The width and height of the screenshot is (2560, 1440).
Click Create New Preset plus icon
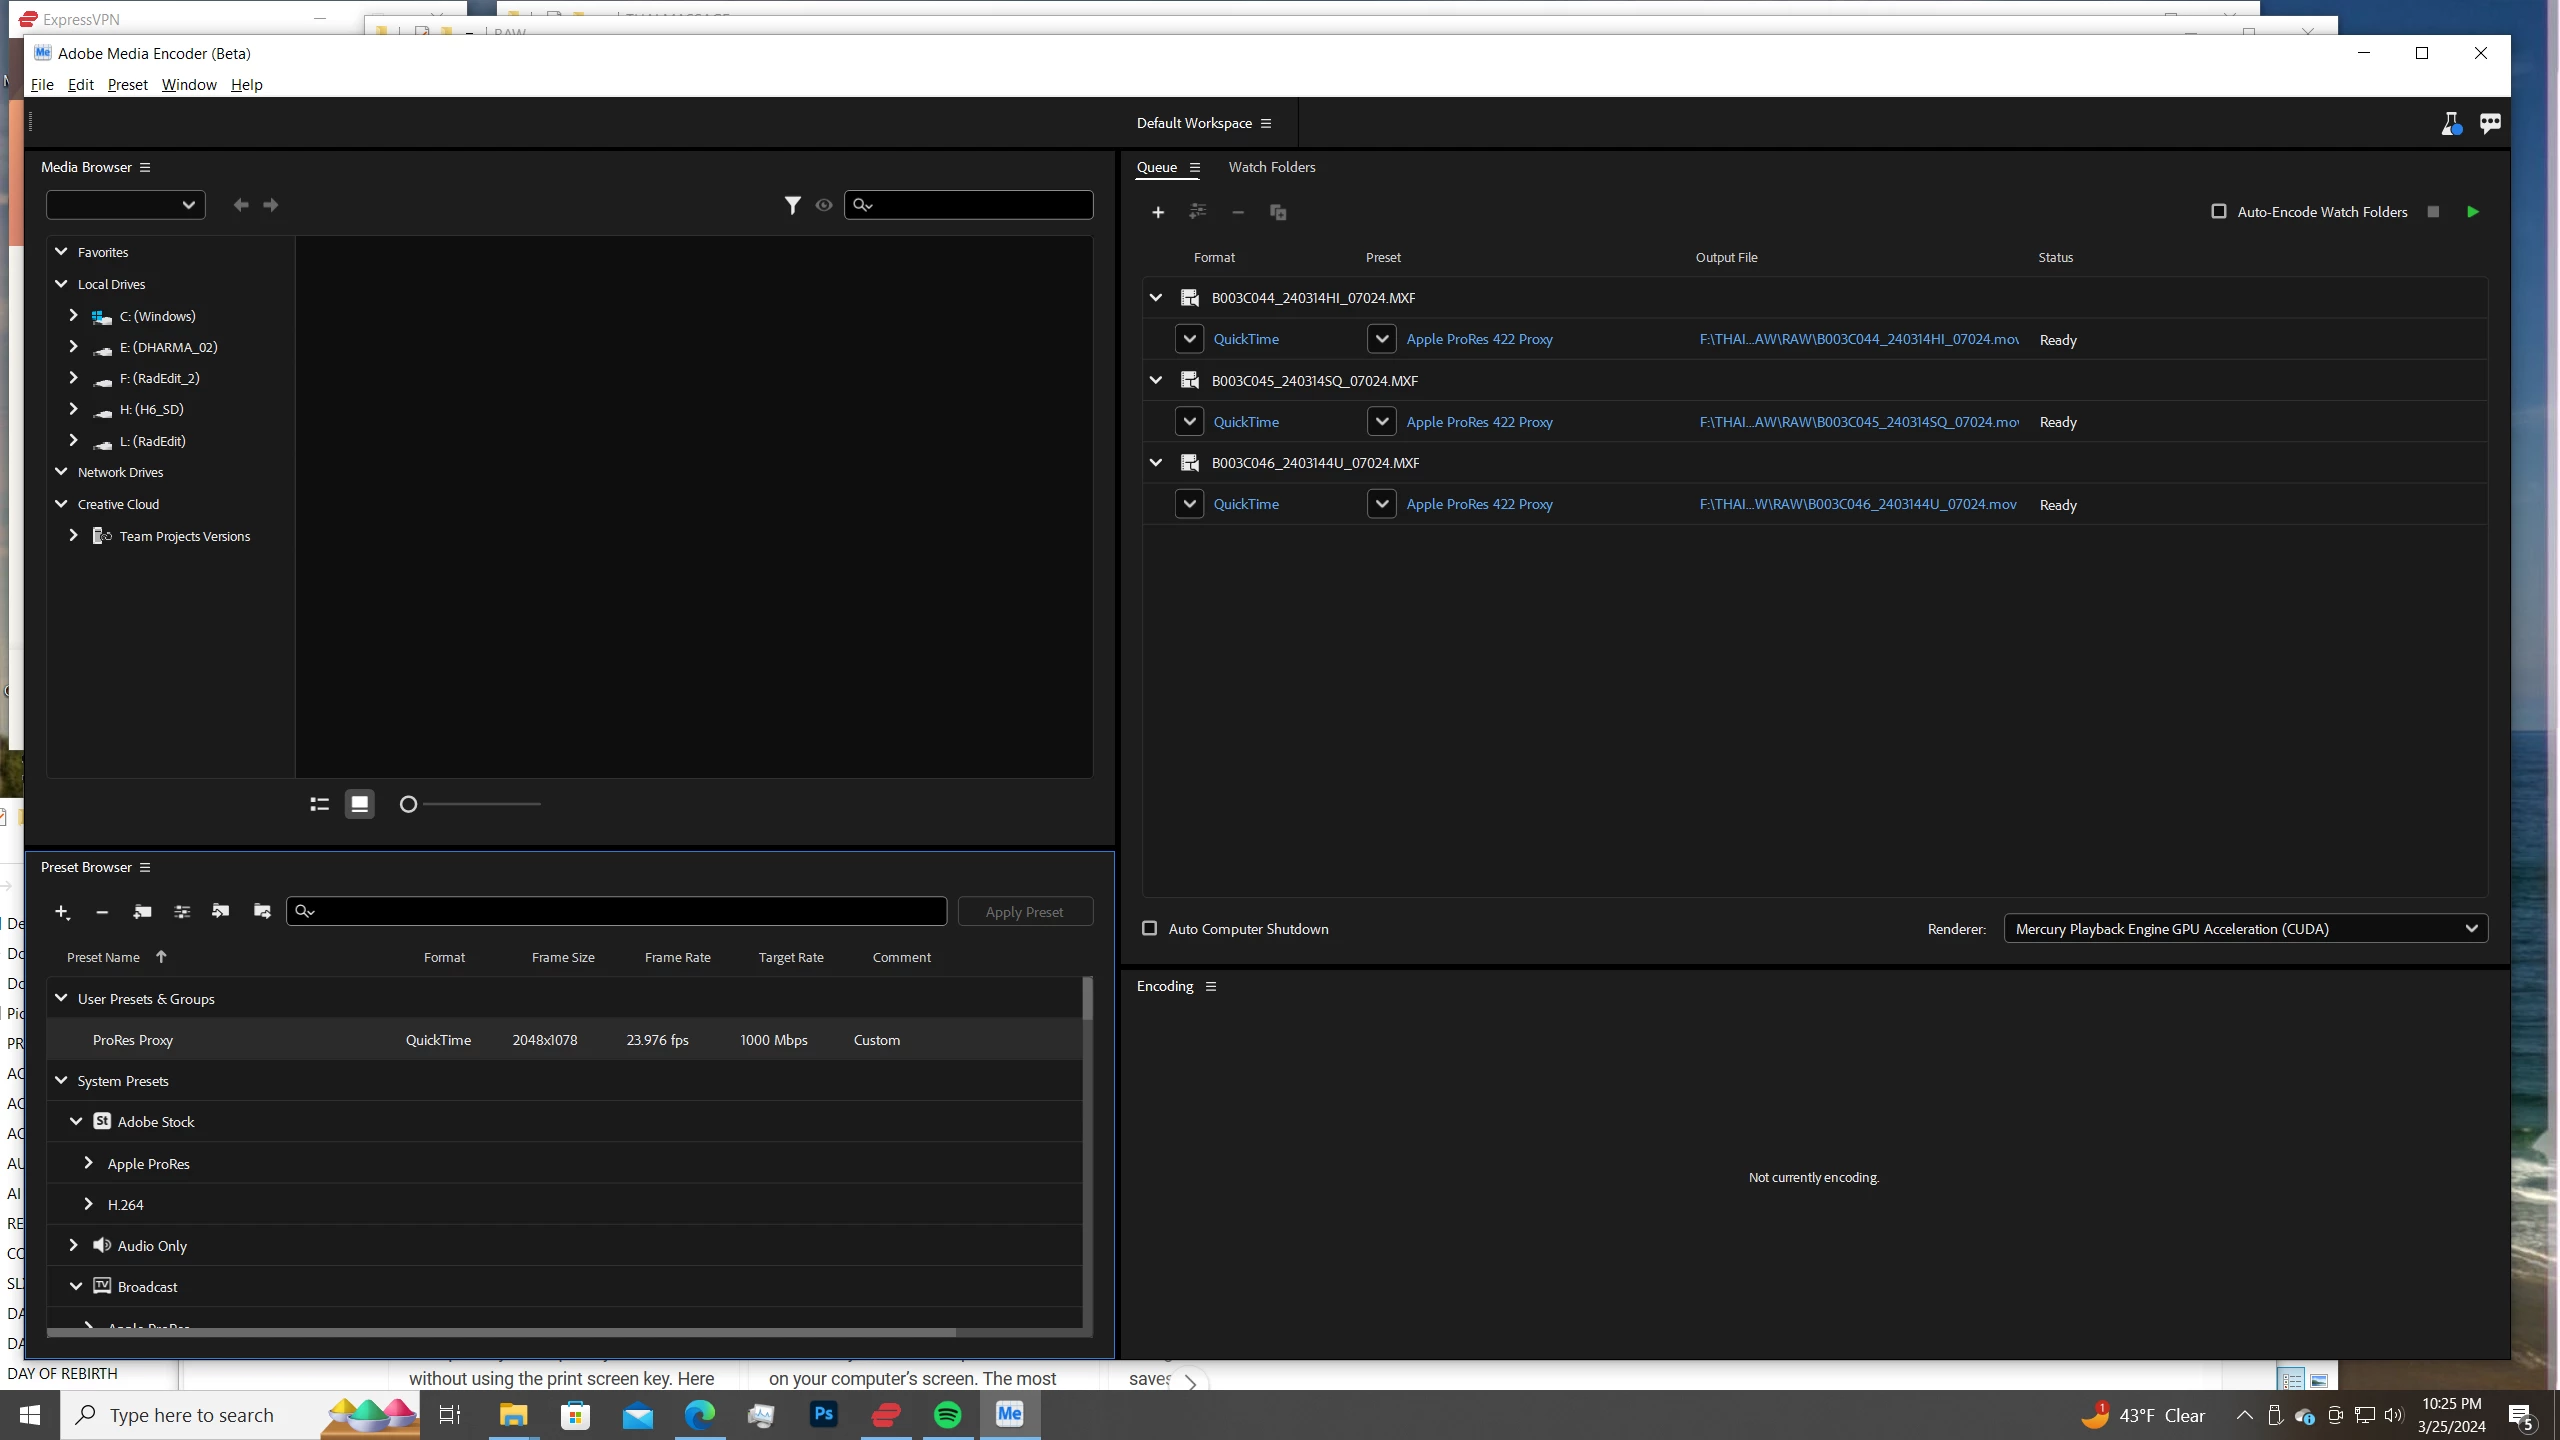pyautogui.click(x=62, y=912)
